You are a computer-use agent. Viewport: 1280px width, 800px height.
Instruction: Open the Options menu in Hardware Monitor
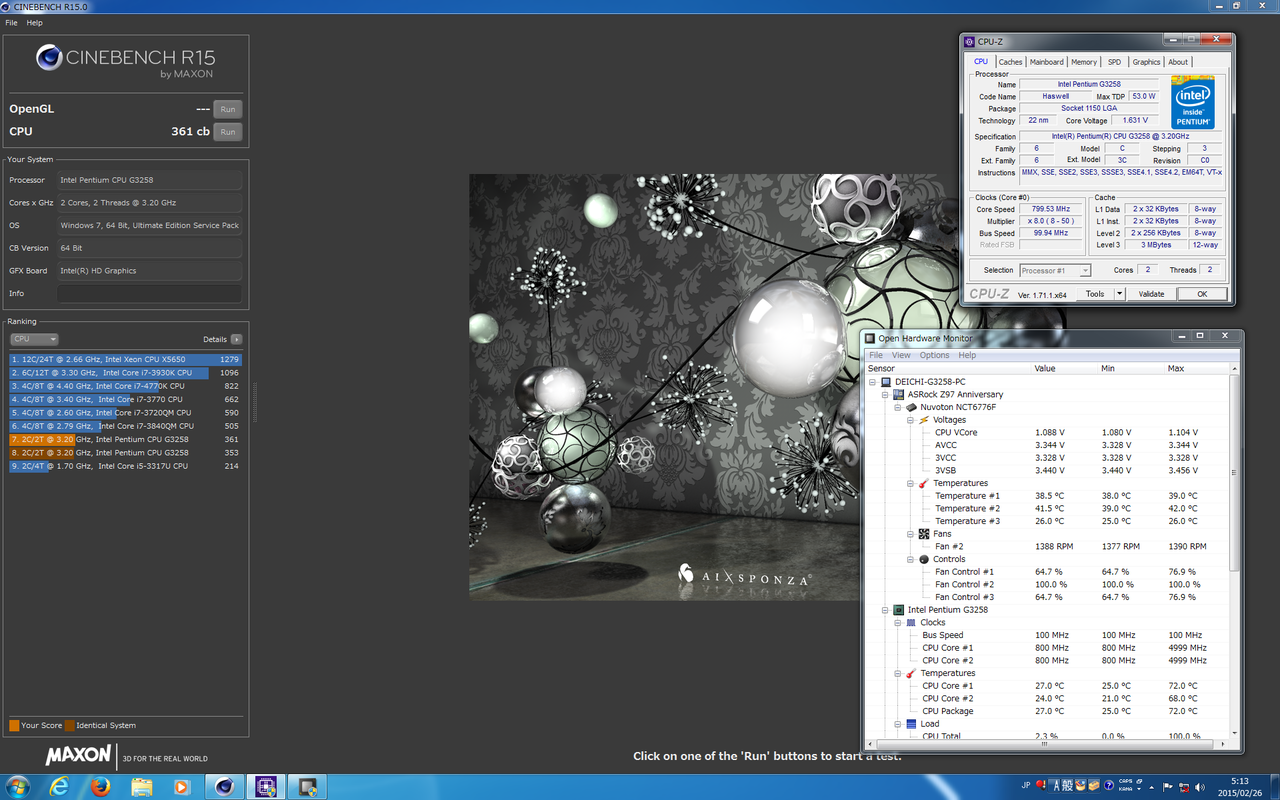click(934, 355)
